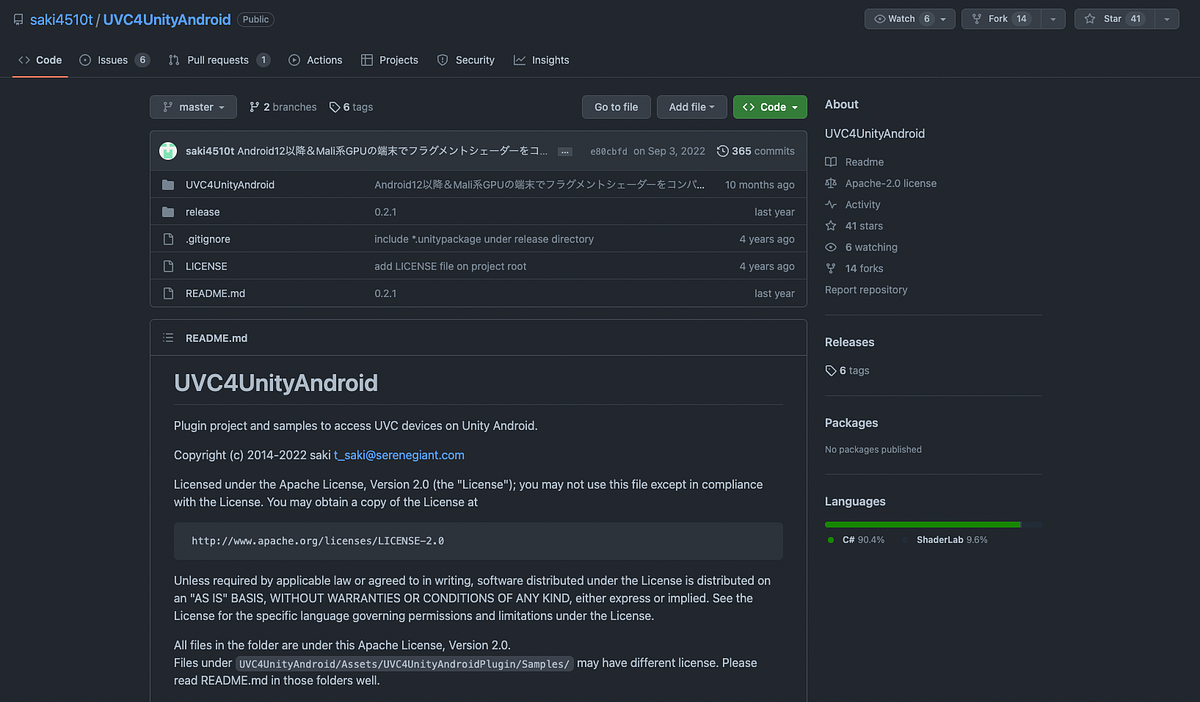
Task: Open the Security tab
Action: (x=466, y=60)
